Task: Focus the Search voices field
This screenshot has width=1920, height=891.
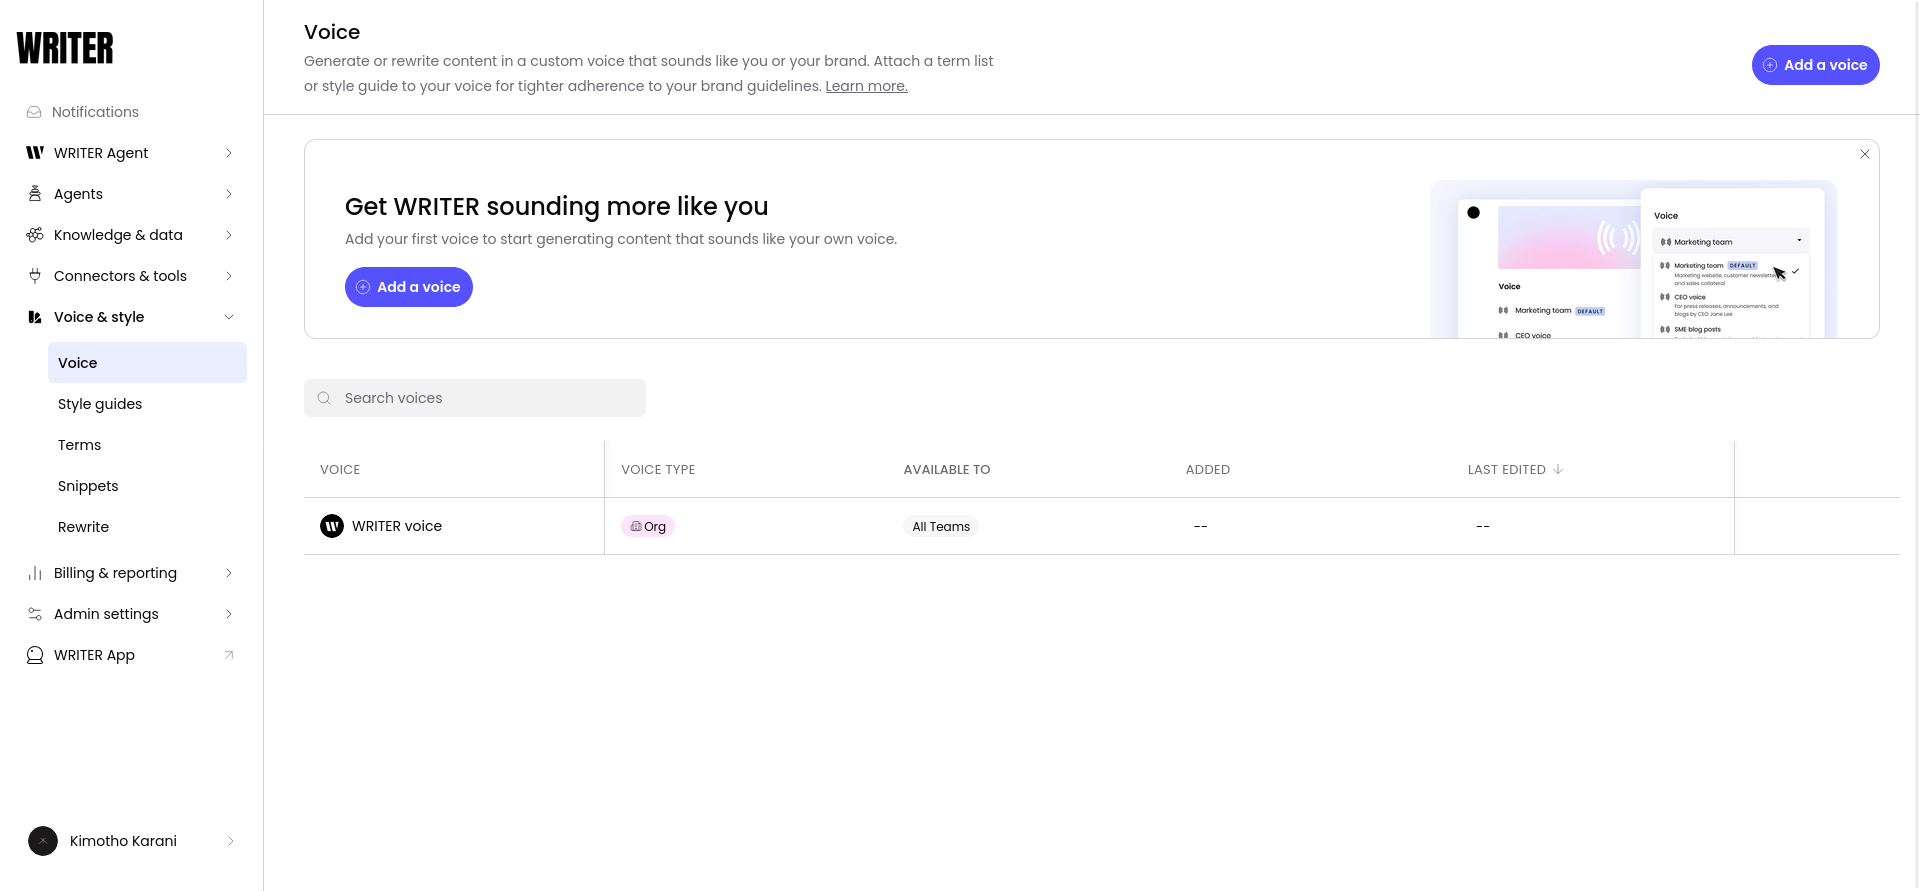Action: pos(475,398)
